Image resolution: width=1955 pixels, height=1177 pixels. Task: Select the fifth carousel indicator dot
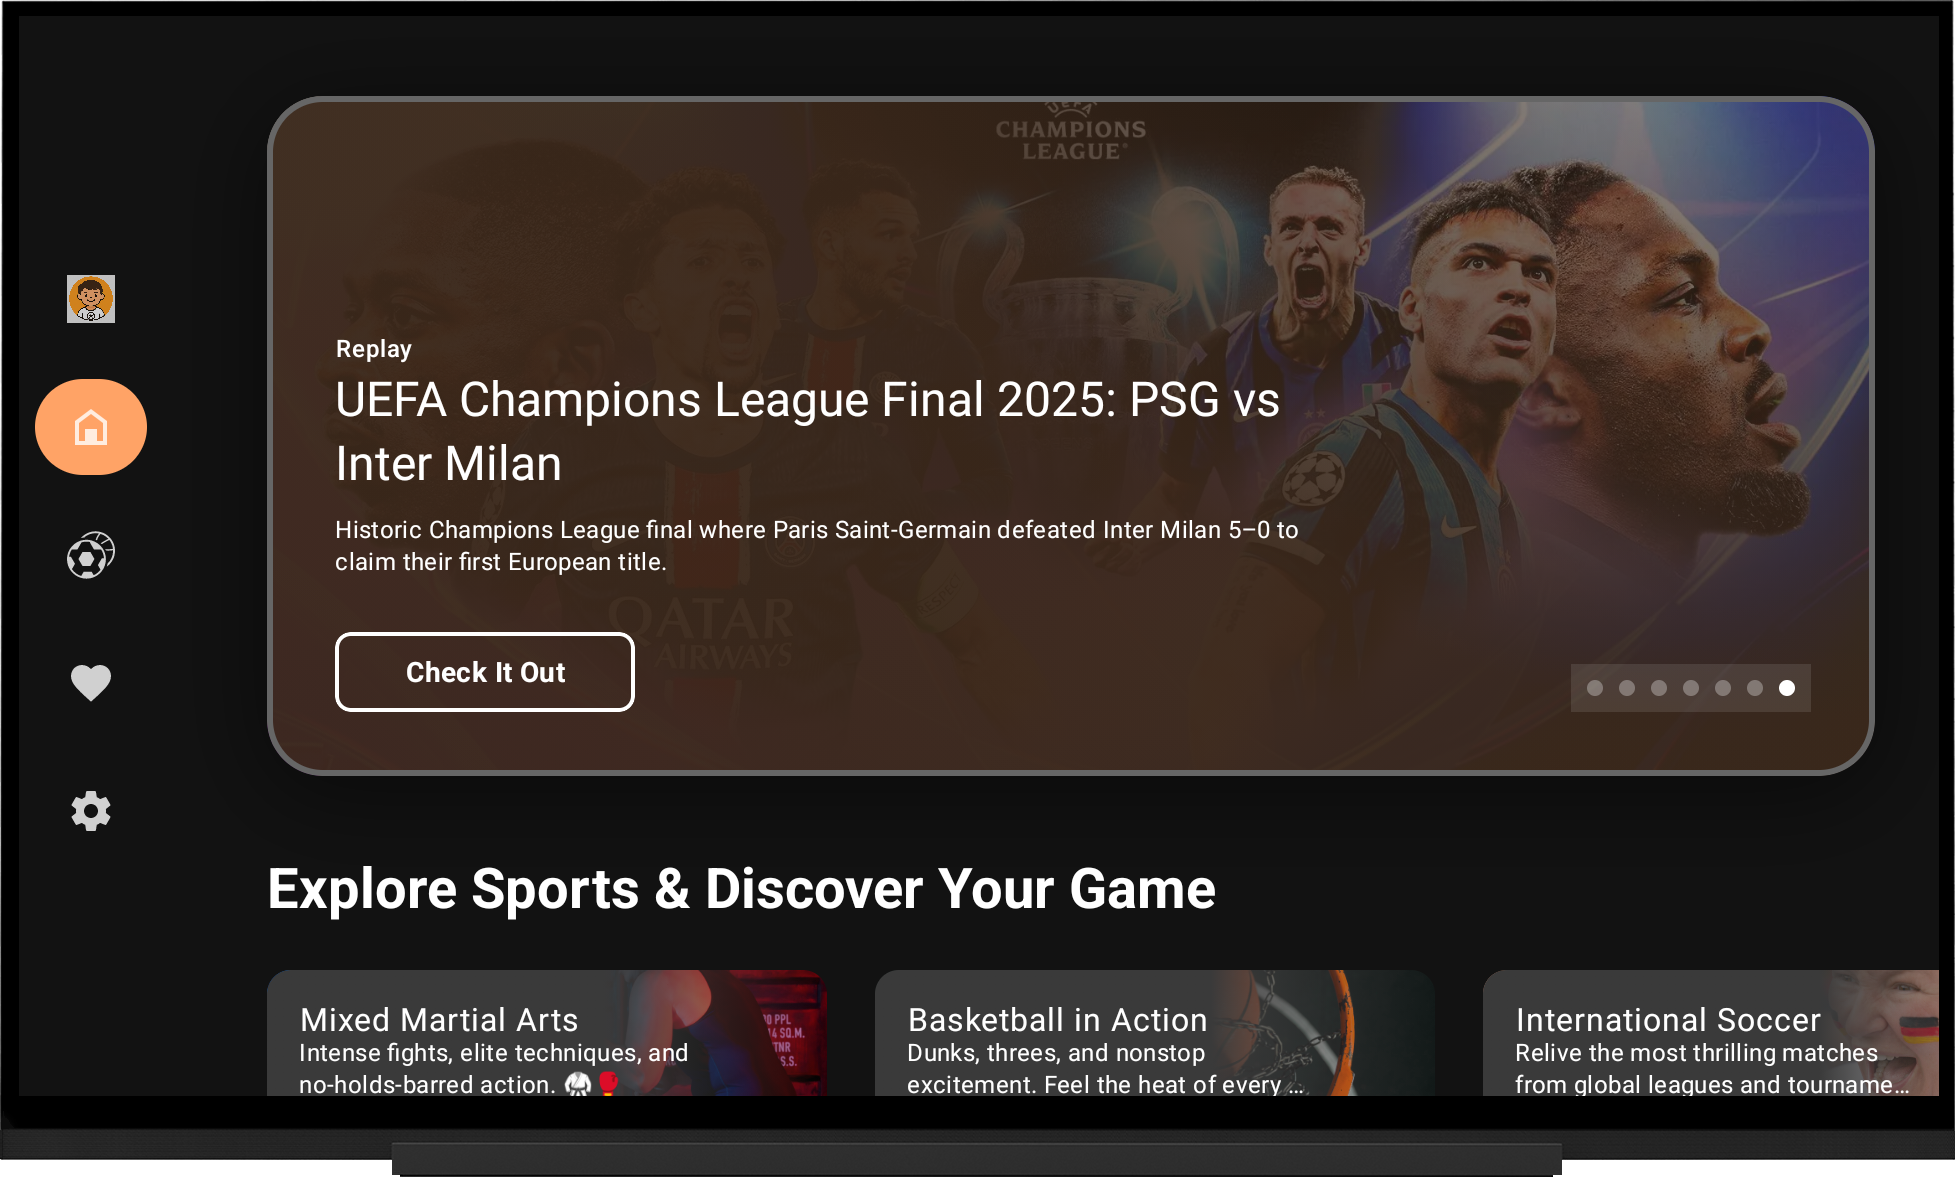tap(1723, 688)
